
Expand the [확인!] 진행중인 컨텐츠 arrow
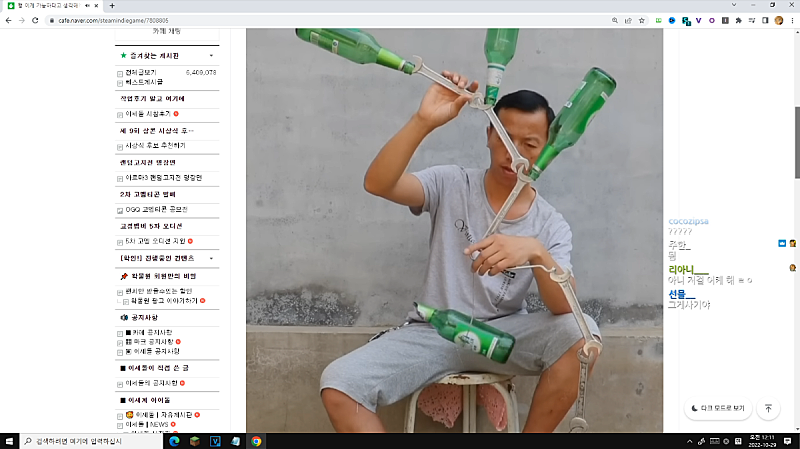(x=211, y=258)
